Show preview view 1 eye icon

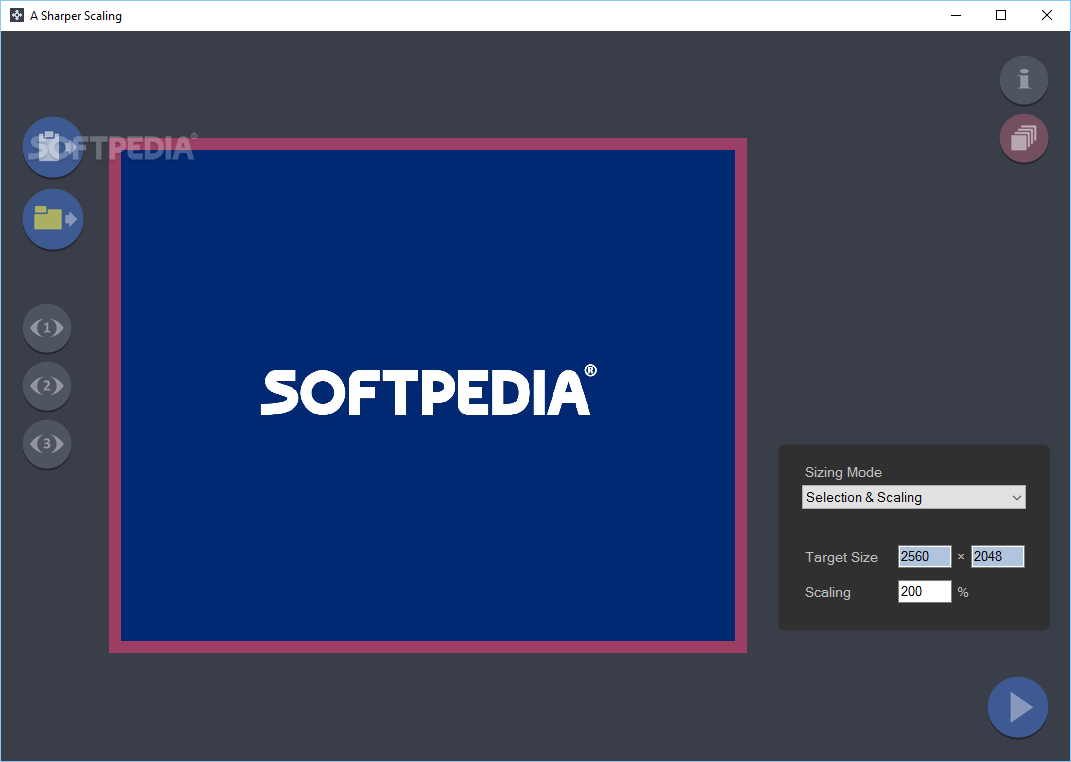click(x=47, y=328)
